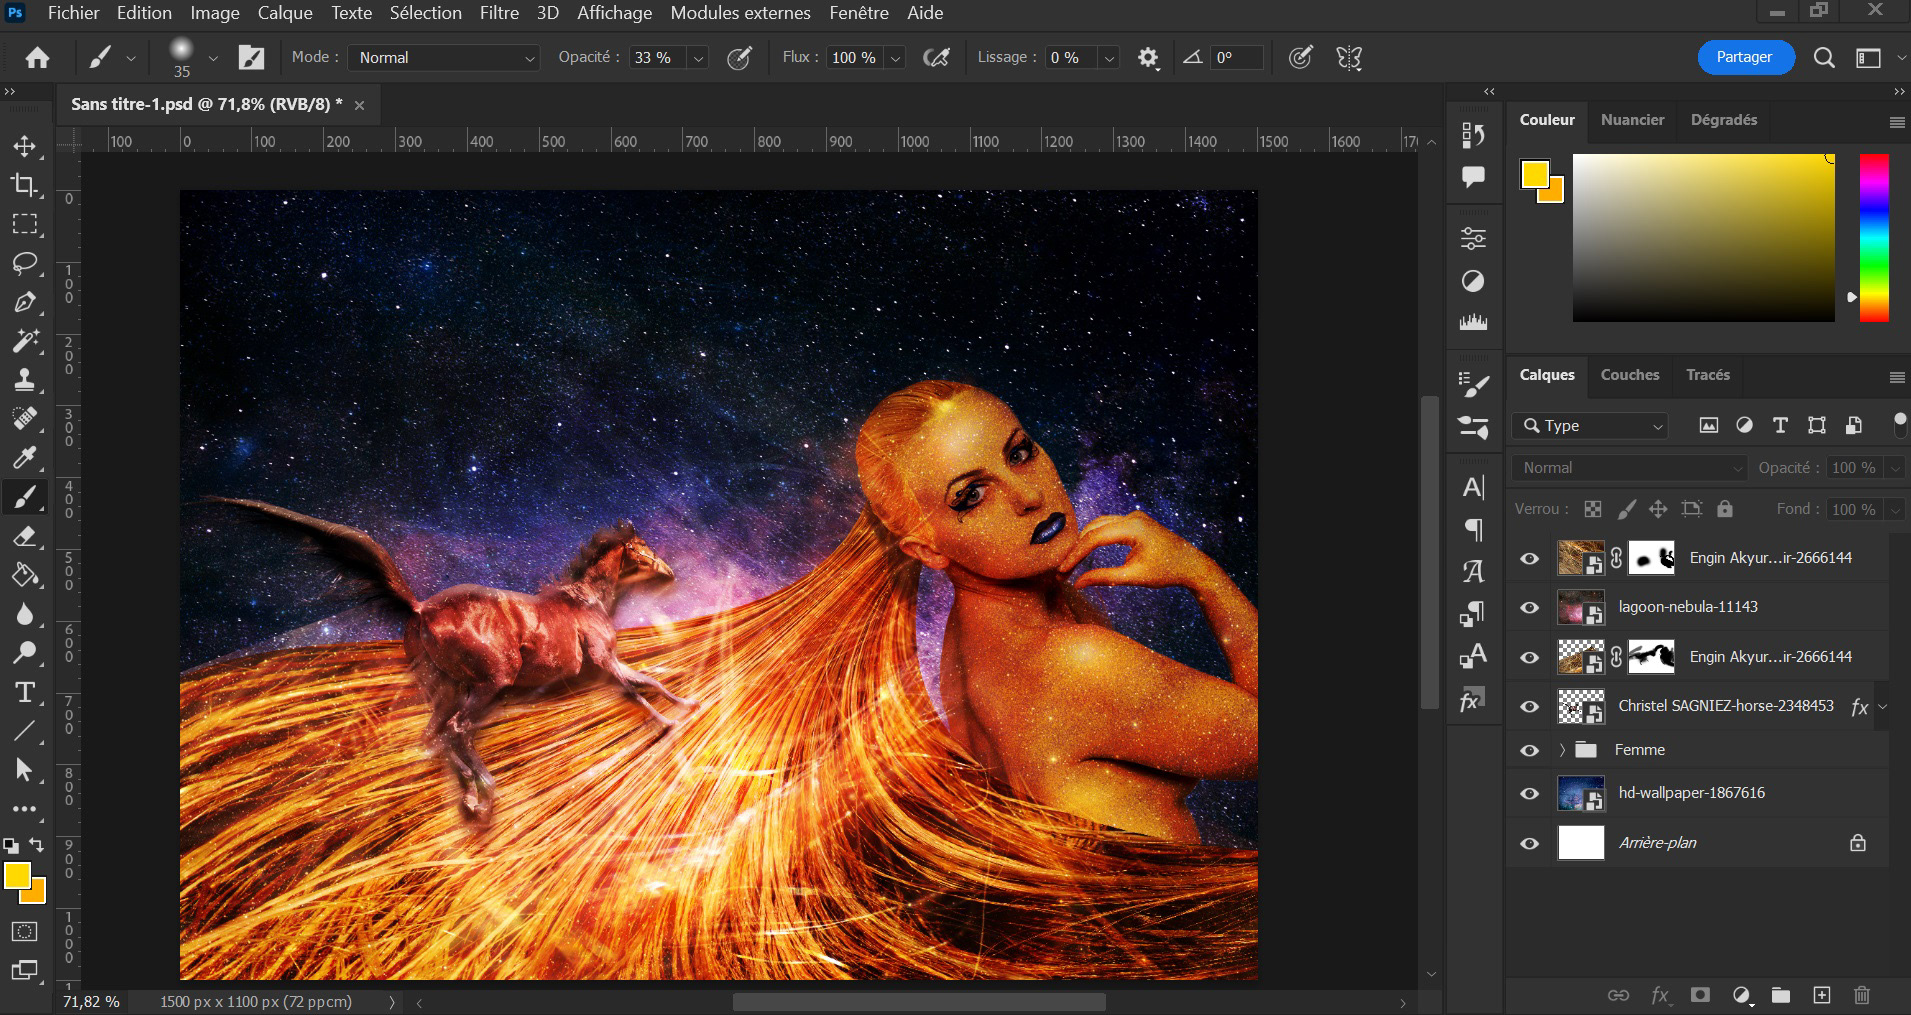Open the brush Mode dropdown

click(444, 58)
